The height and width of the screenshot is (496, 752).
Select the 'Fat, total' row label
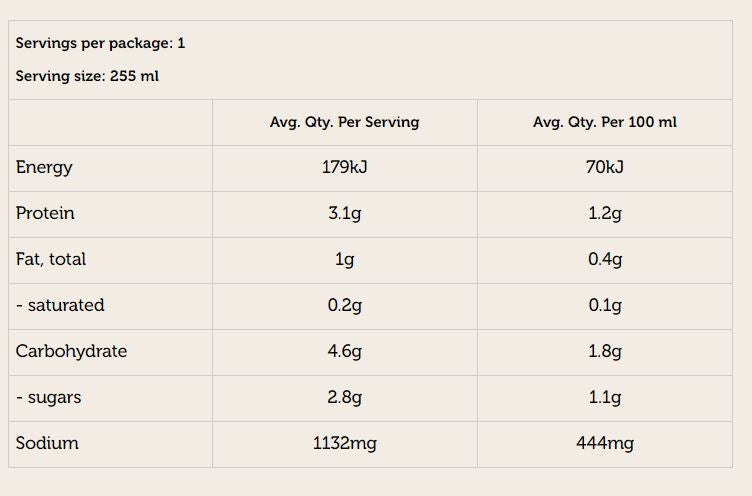click(51, 259)
